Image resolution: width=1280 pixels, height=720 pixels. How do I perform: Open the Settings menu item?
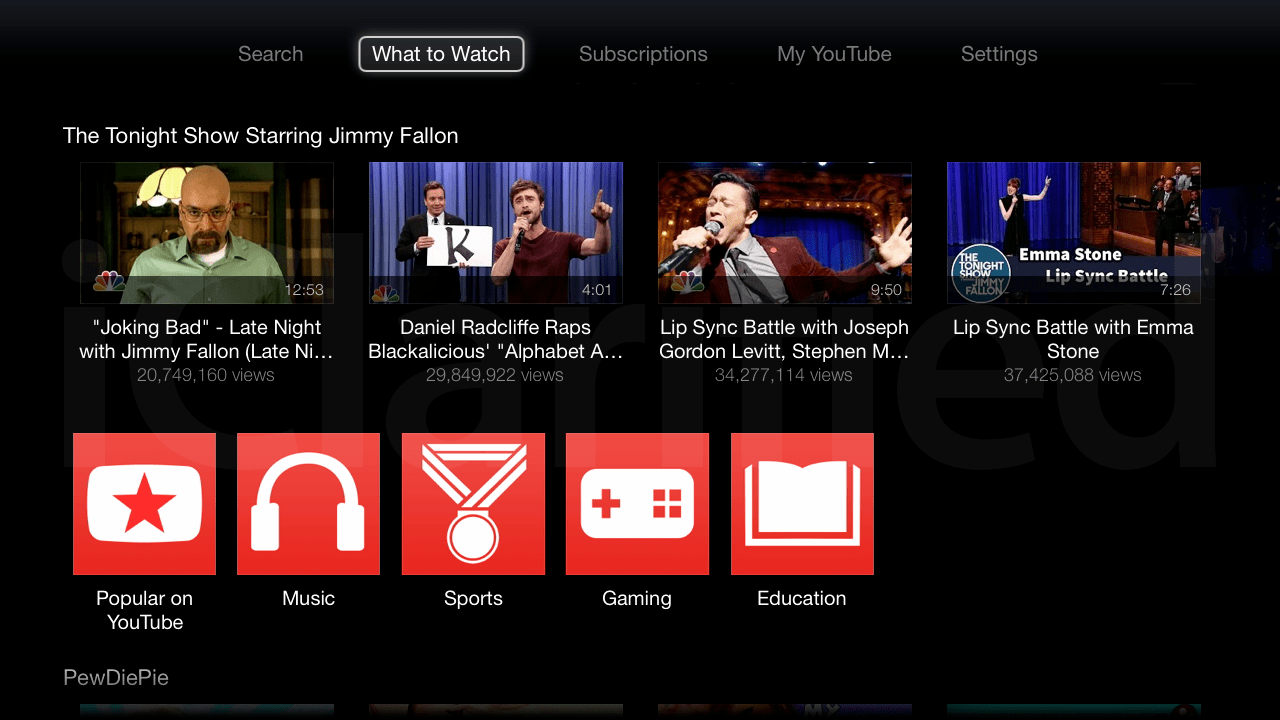(x=999, y=54)
